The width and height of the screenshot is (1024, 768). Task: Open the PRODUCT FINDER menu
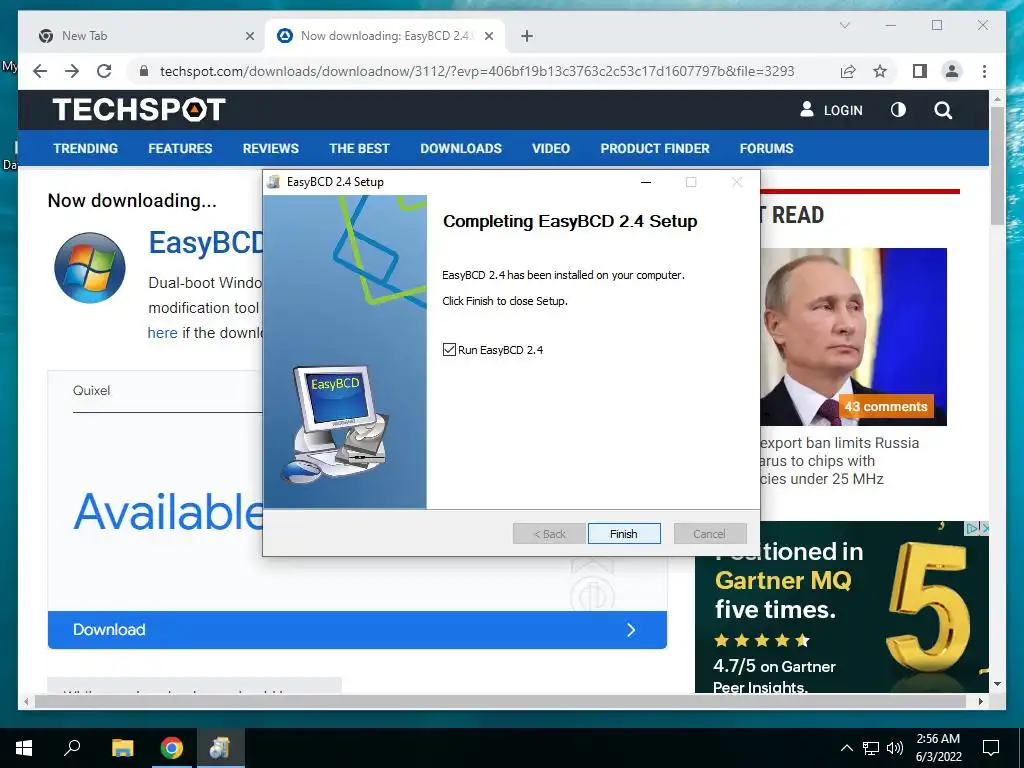point(655,148)
